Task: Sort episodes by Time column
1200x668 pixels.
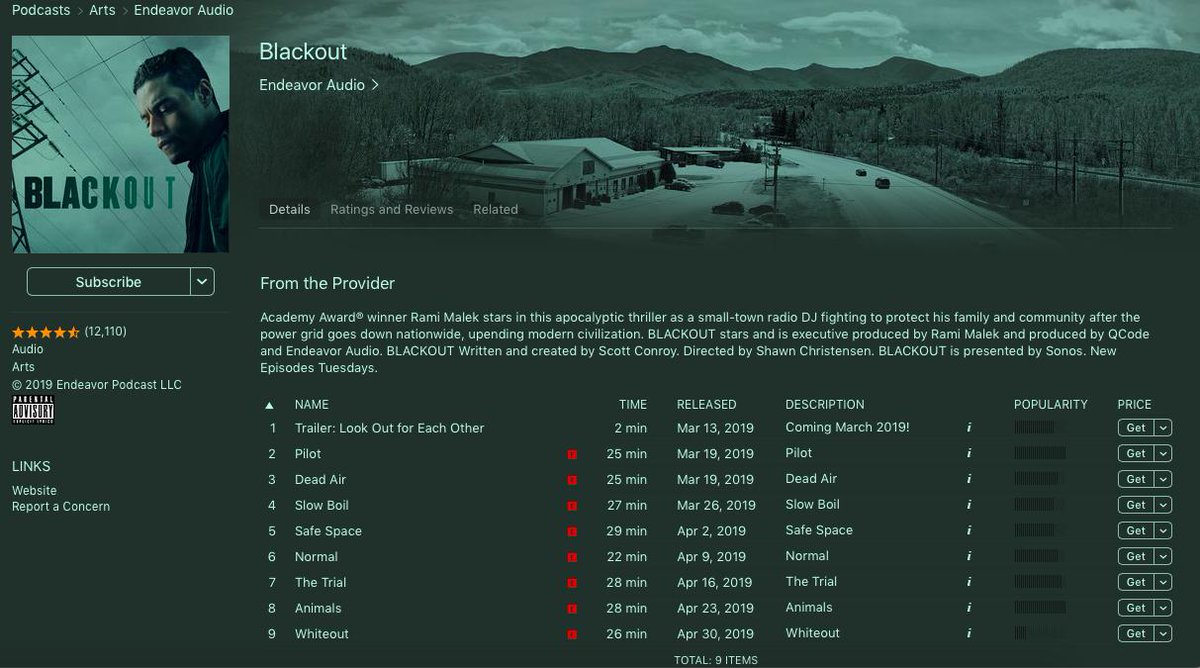Action: pyautogui.click(x=633, y=405)
